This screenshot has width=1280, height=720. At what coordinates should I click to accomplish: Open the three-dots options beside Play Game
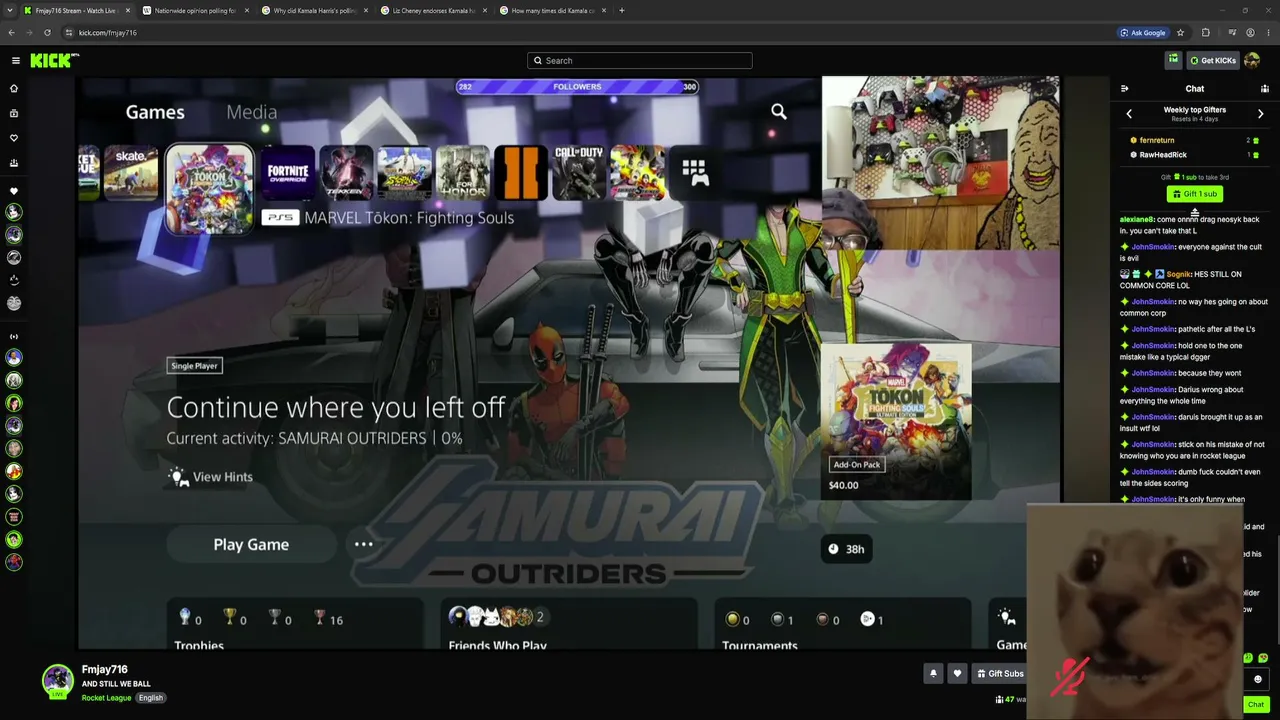tap(364, 544)
